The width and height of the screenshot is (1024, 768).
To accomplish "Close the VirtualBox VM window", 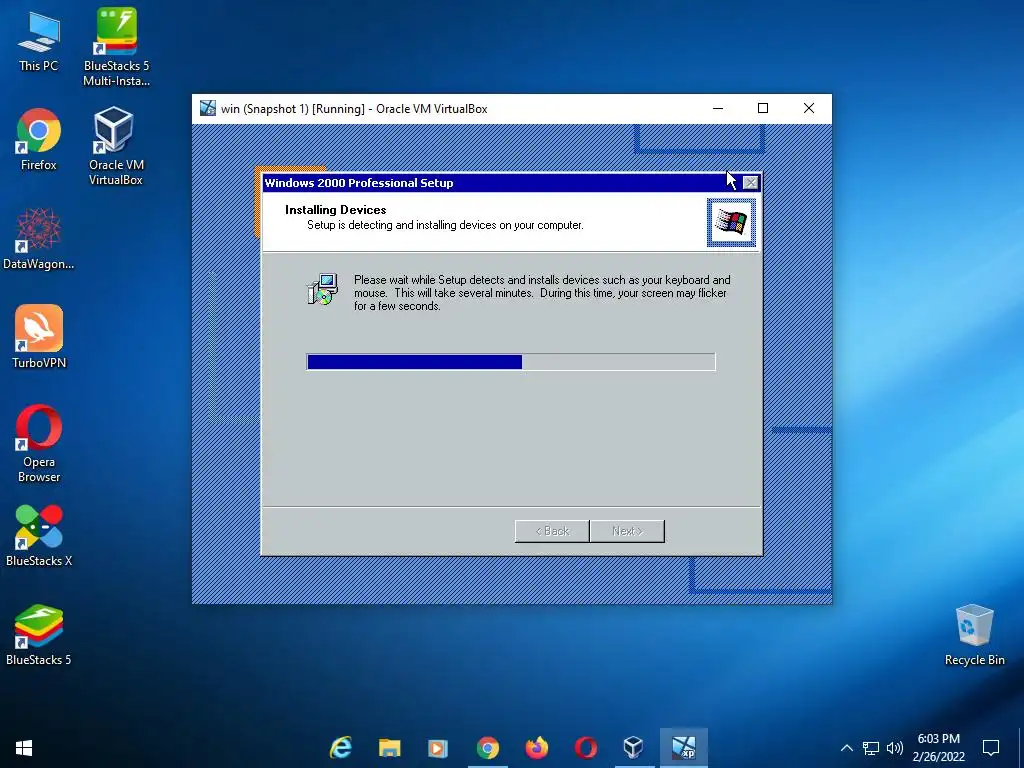I will coord(808,108).
